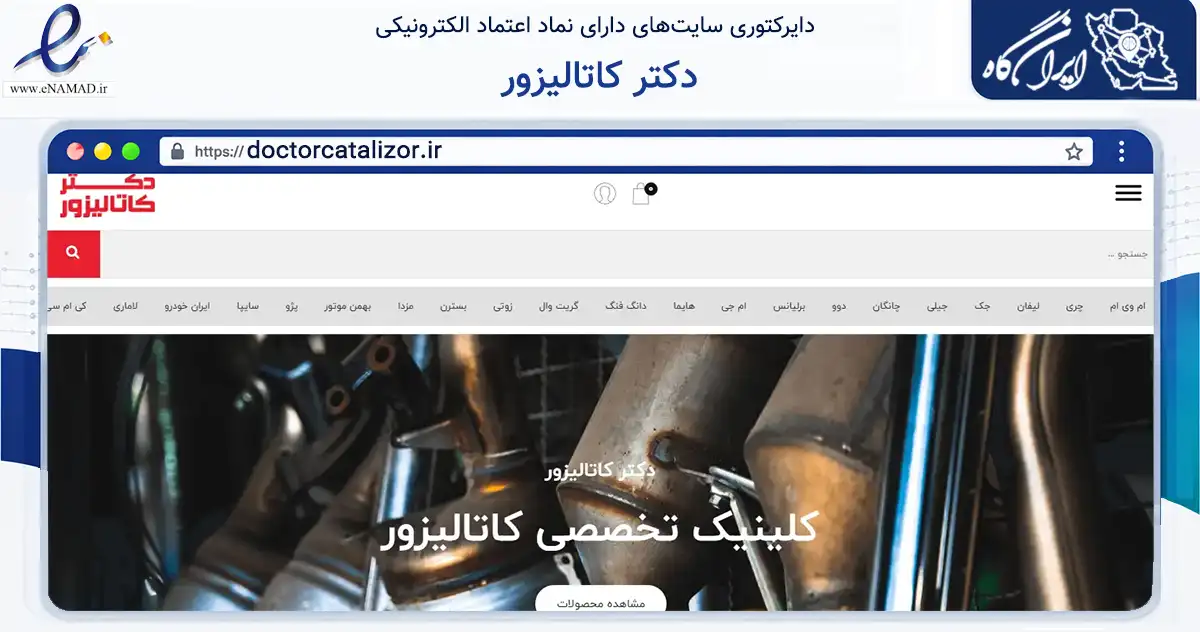This screenshot has height=632, width=1200.
Task: Click the green browser window dot
Action: click(130, 152)
